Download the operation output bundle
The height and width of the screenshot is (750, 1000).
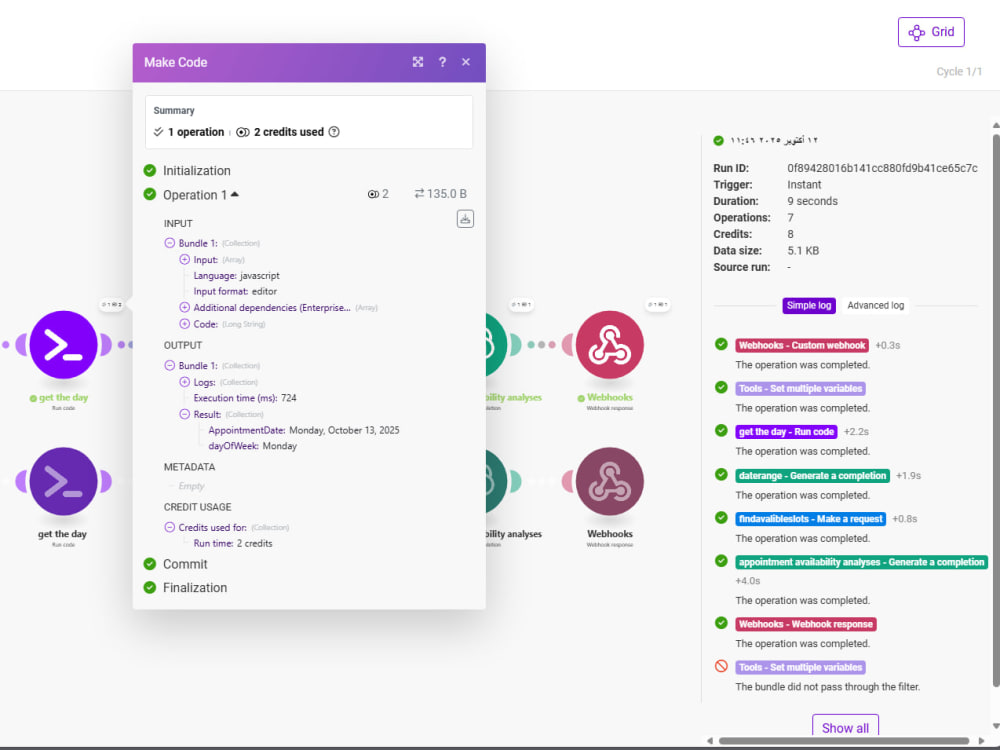click(465, 219)
